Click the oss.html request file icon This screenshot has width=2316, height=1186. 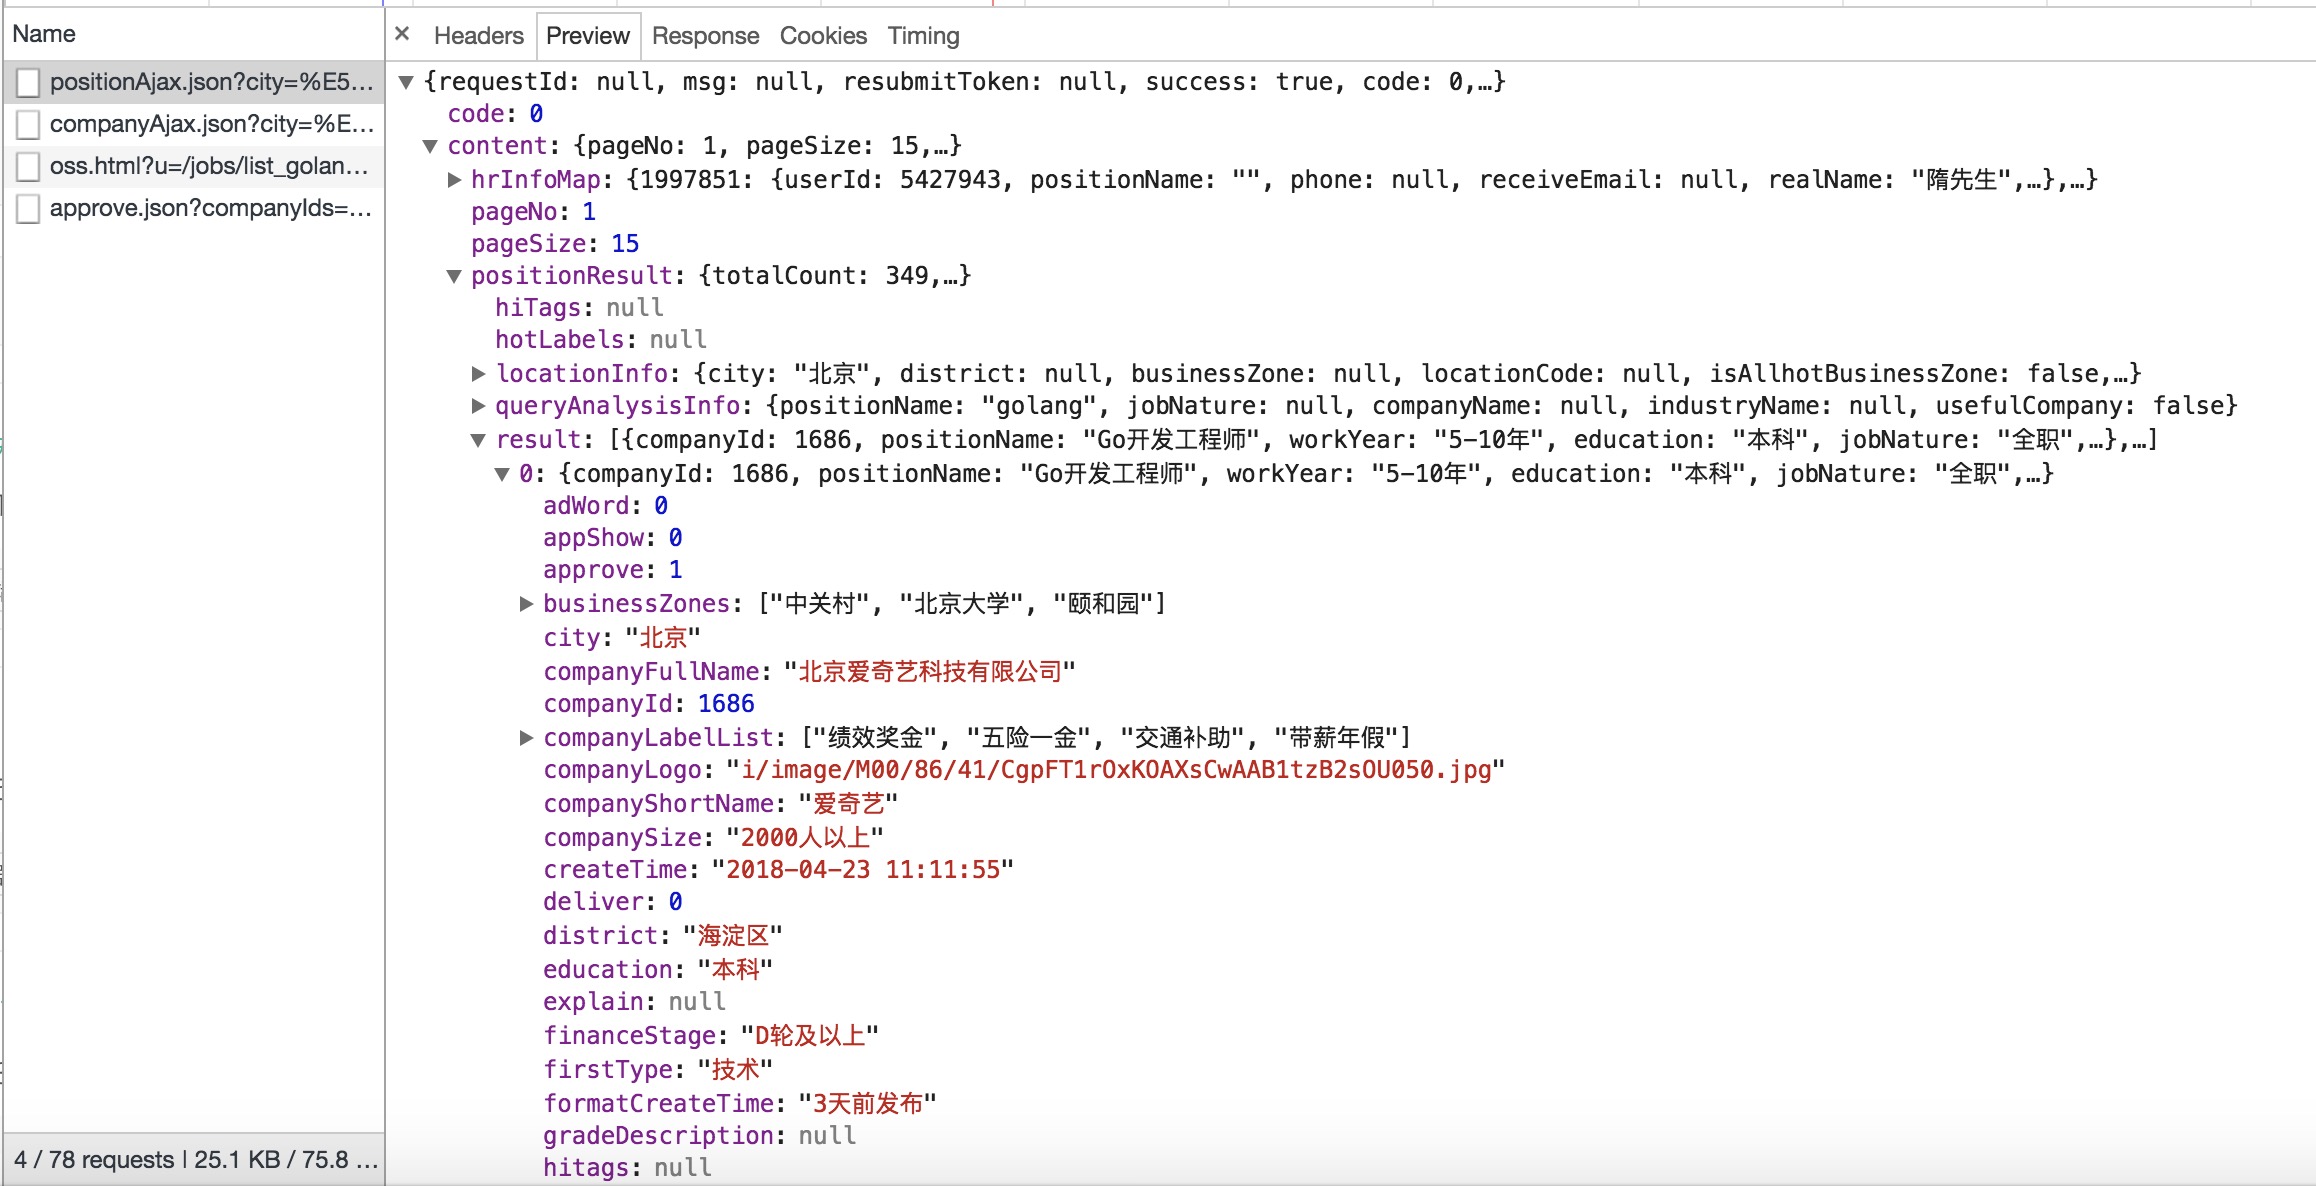pyautogui.click(x=29, y=166)
